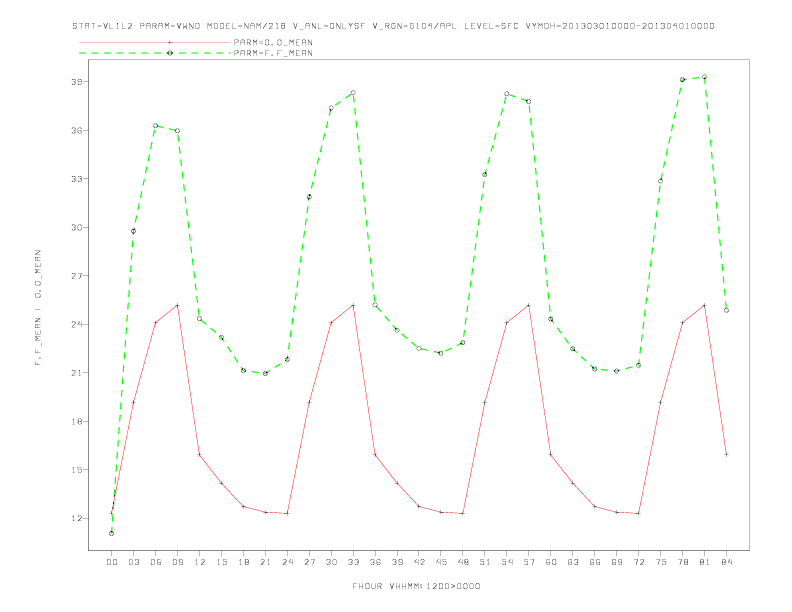
Task: Select green F.F_MEAN circle marker at hour 33
Action: tap(353, 93)
